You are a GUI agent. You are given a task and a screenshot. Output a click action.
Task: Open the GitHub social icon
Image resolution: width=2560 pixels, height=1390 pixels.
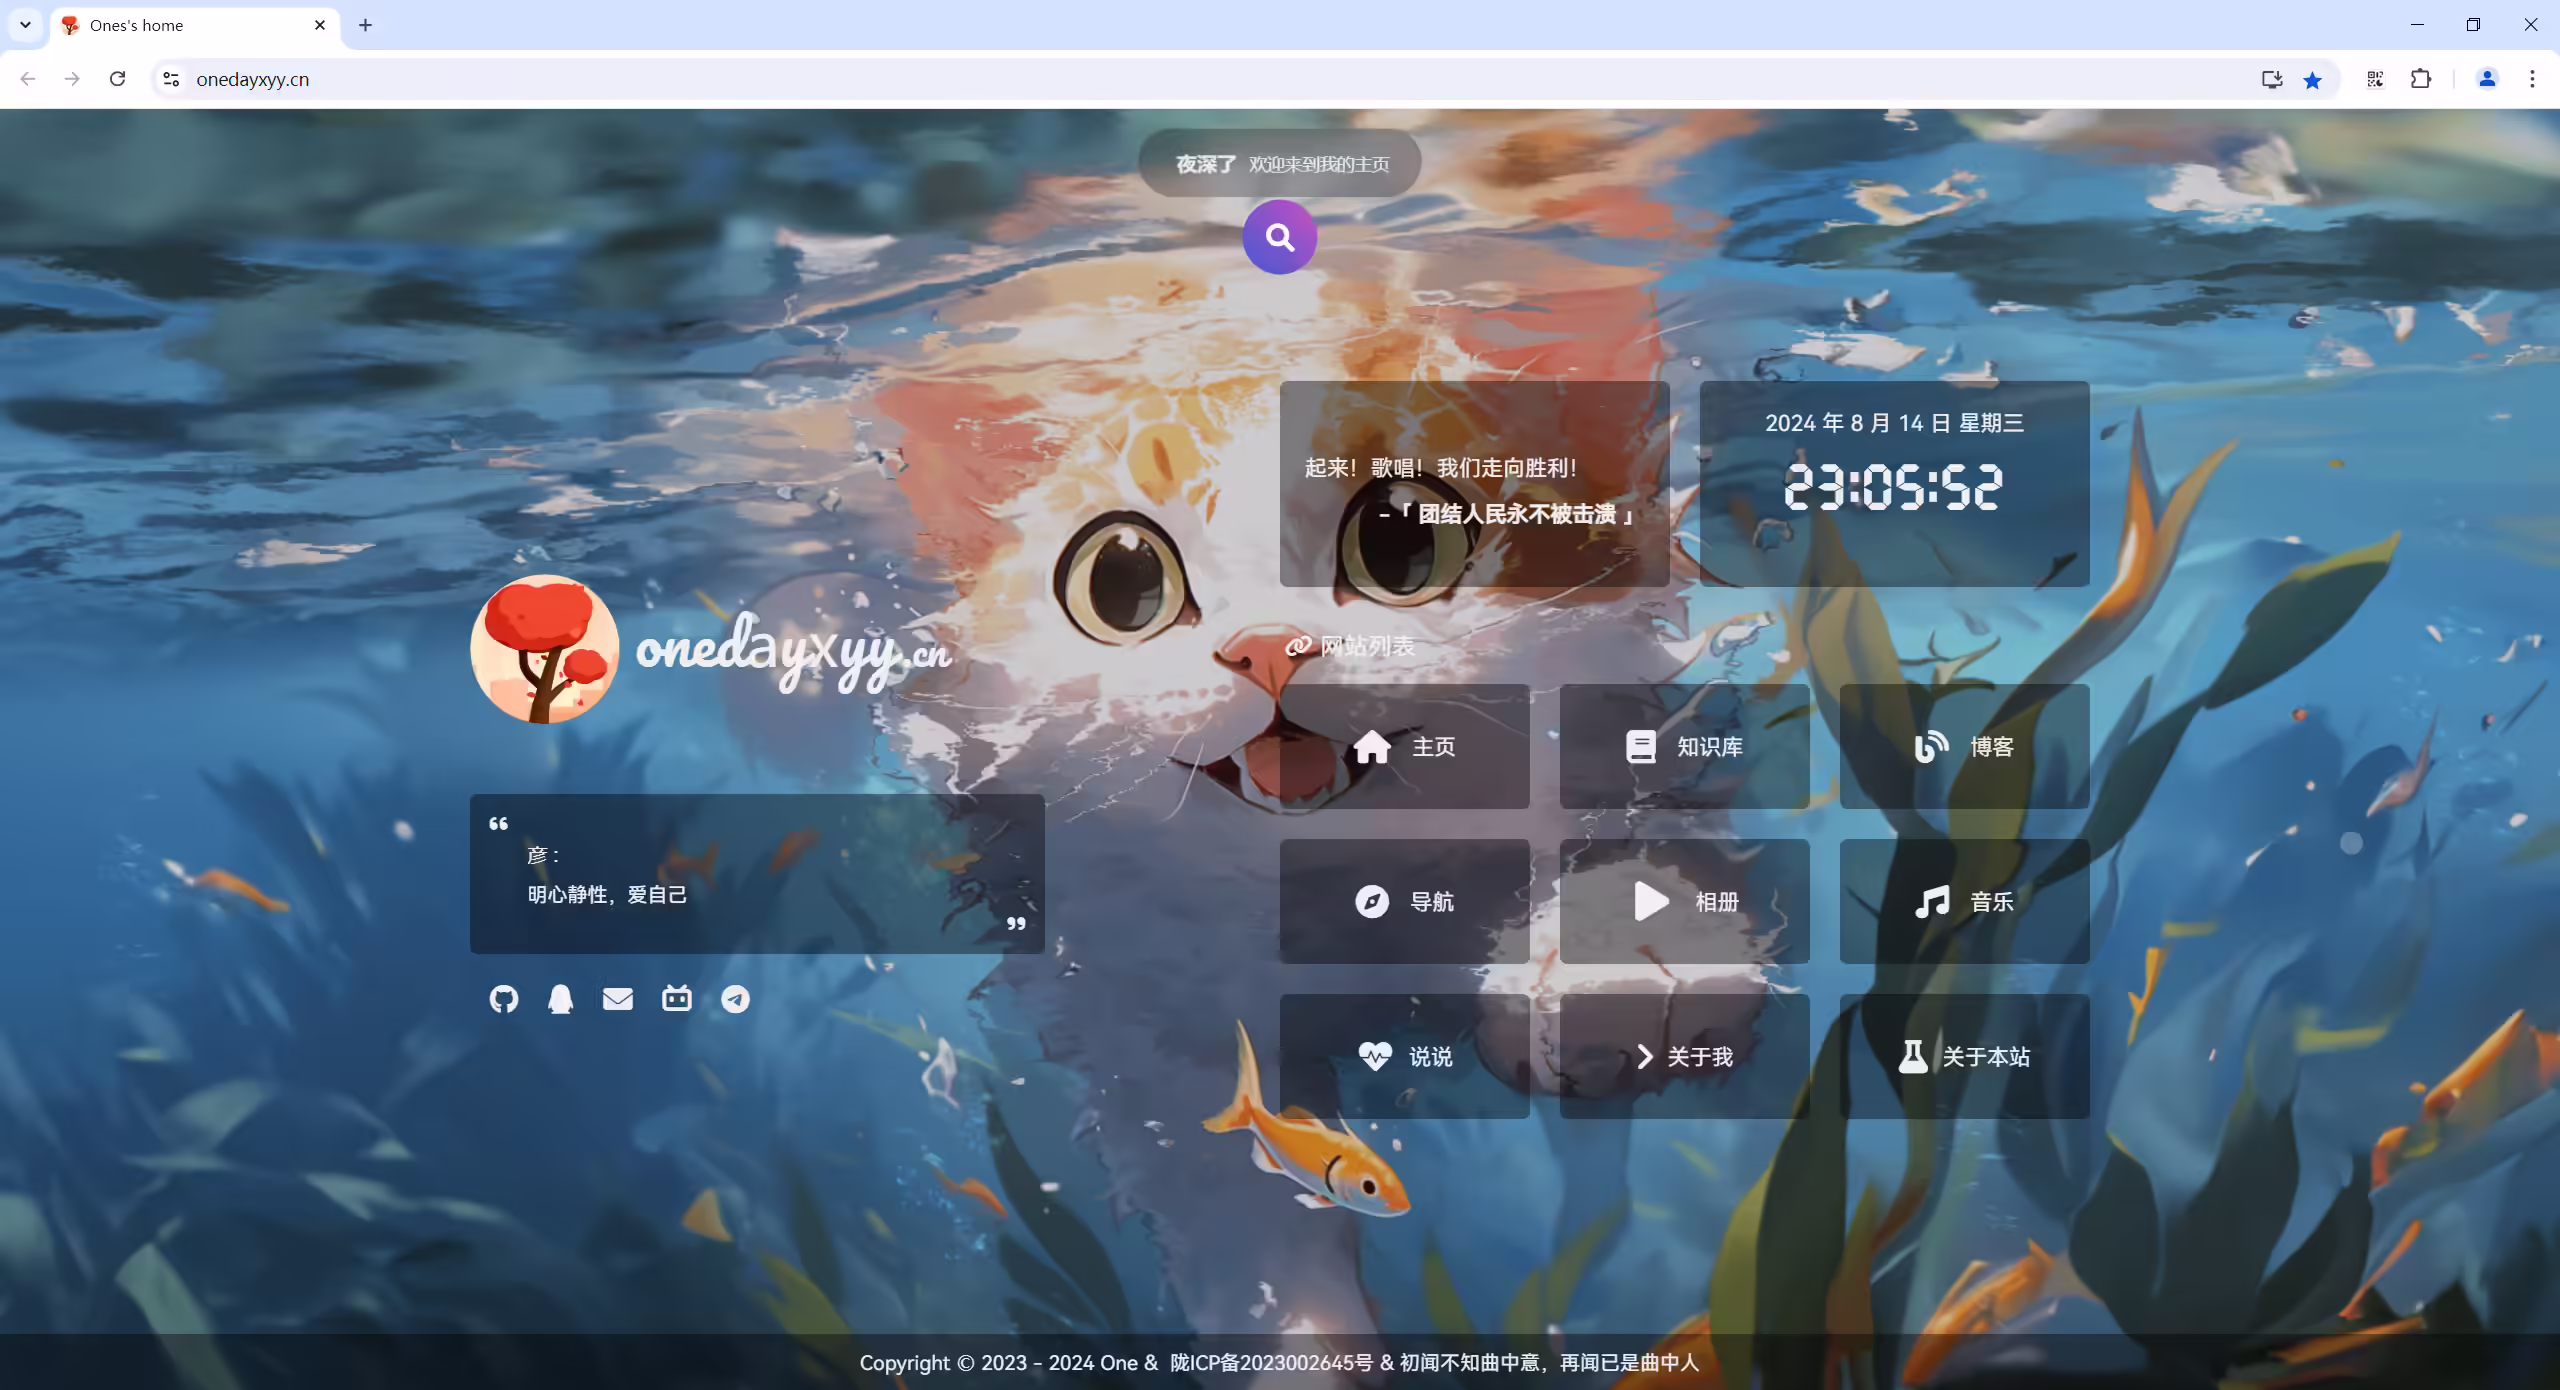[504, 999]
